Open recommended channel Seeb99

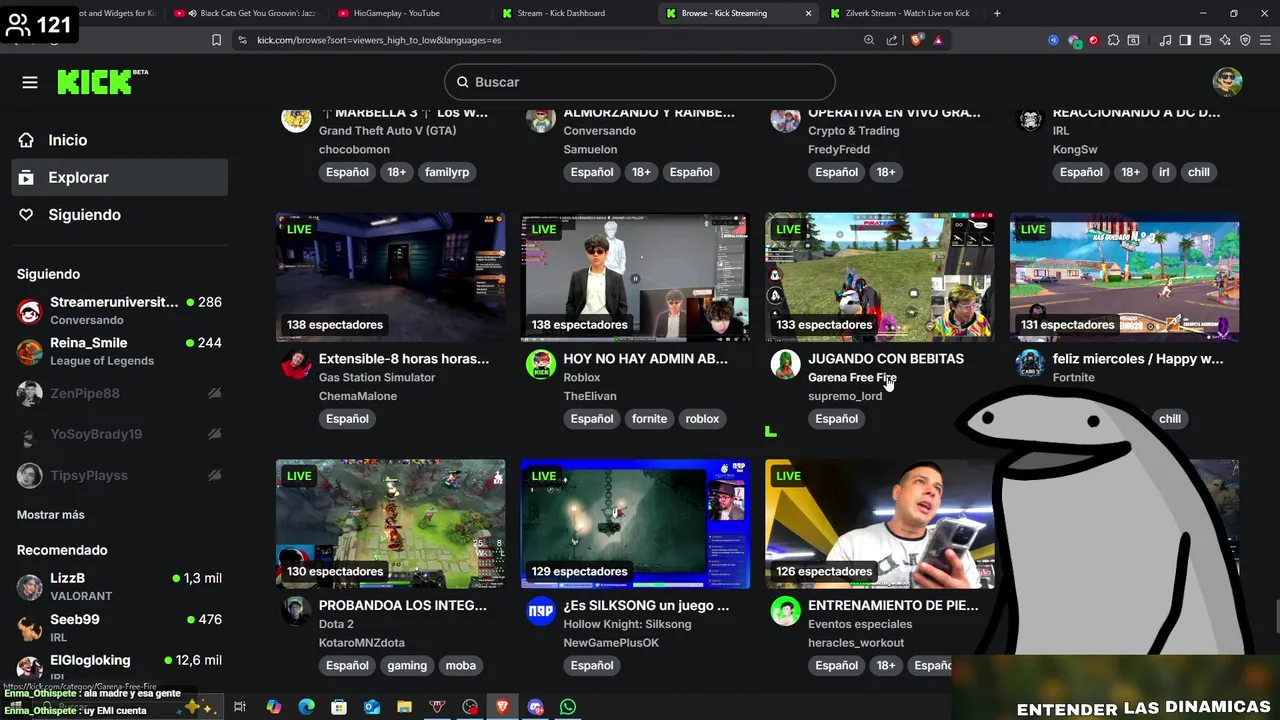(120, 627)
